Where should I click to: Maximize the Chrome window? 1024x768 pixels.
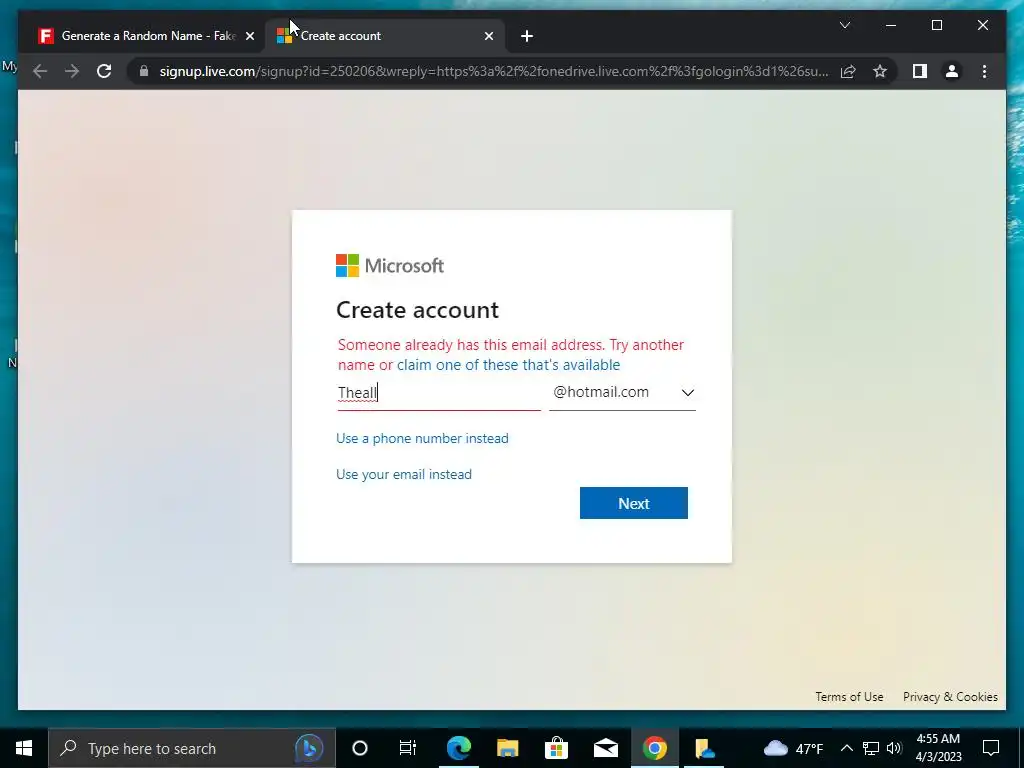click(x=936, y=25)
